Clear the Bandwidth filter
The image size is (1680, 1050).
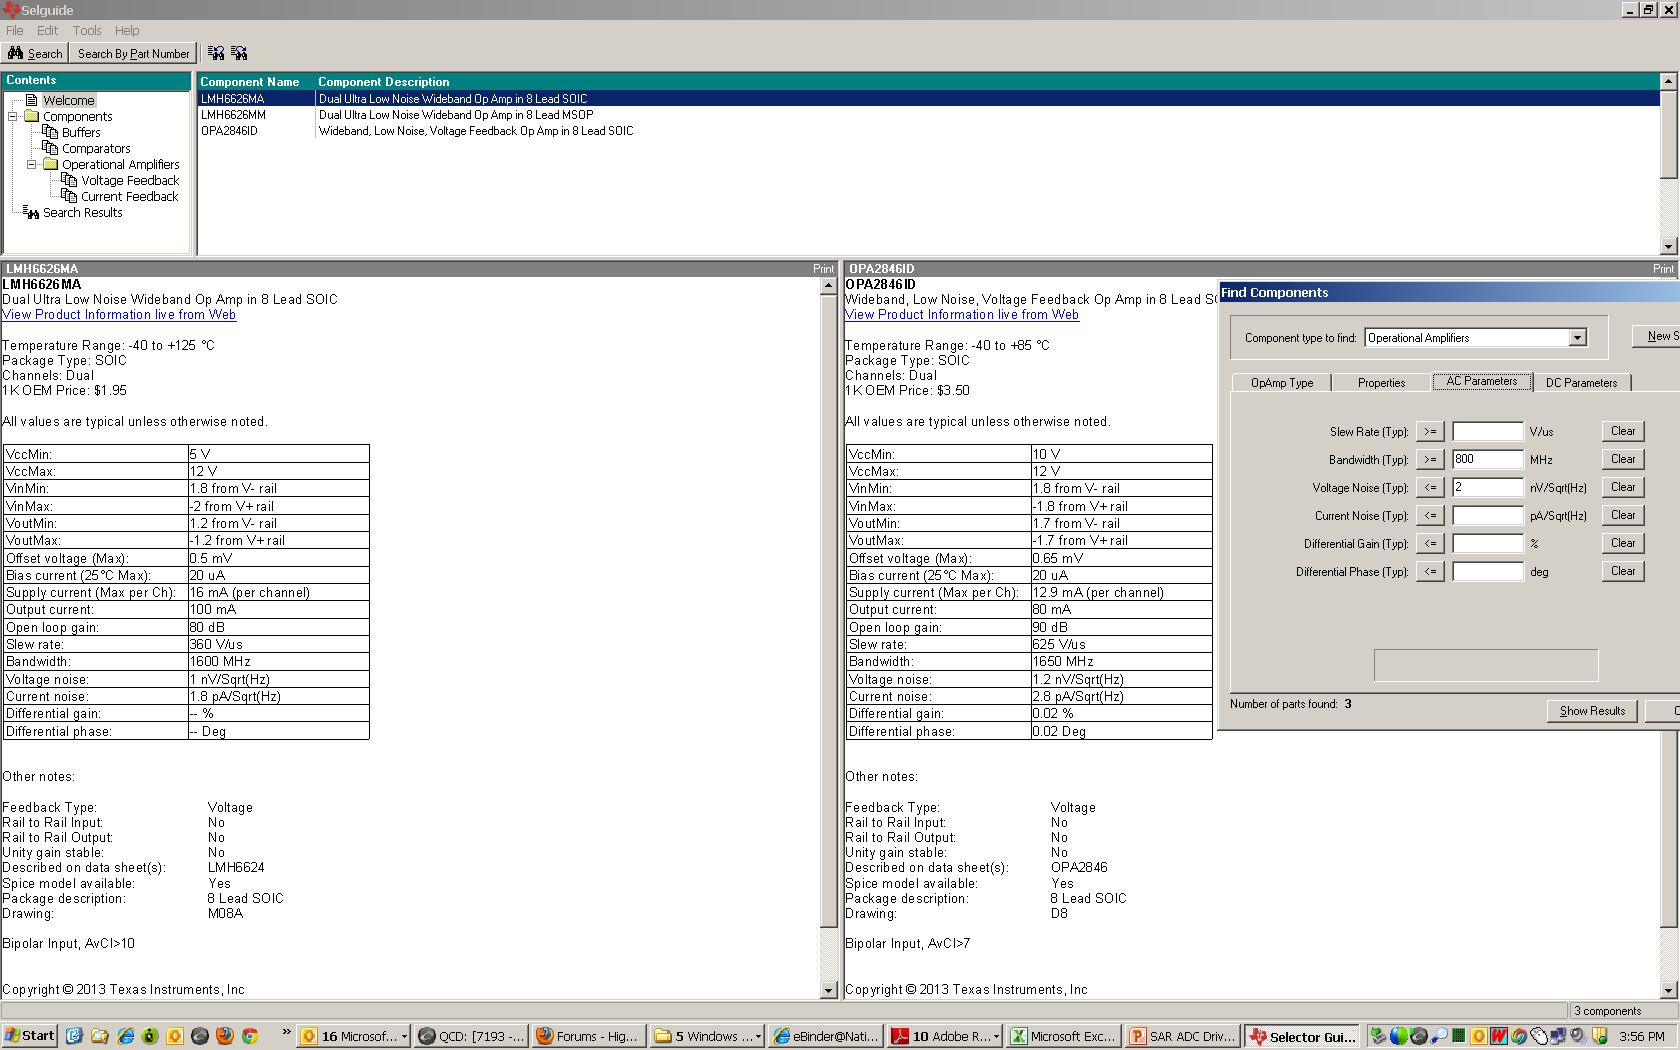tap(1623, 459)
